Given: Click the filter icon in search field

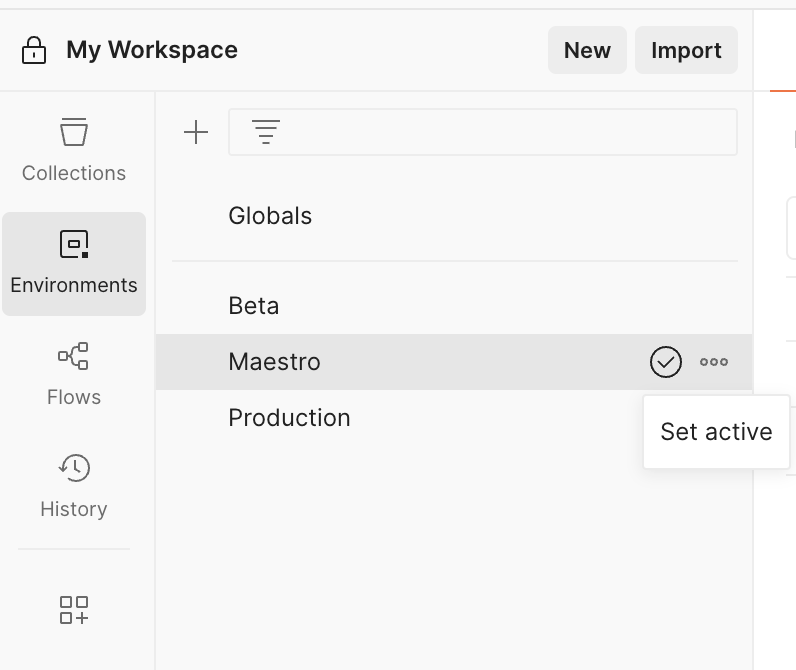Looking at the screenshot, I should coord(266,132).
